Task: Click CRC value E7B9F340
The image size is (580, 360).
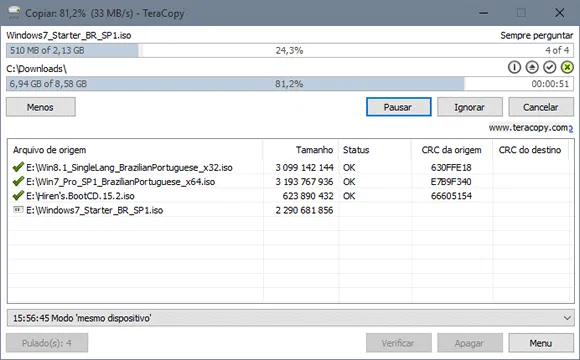Action: 451,182
